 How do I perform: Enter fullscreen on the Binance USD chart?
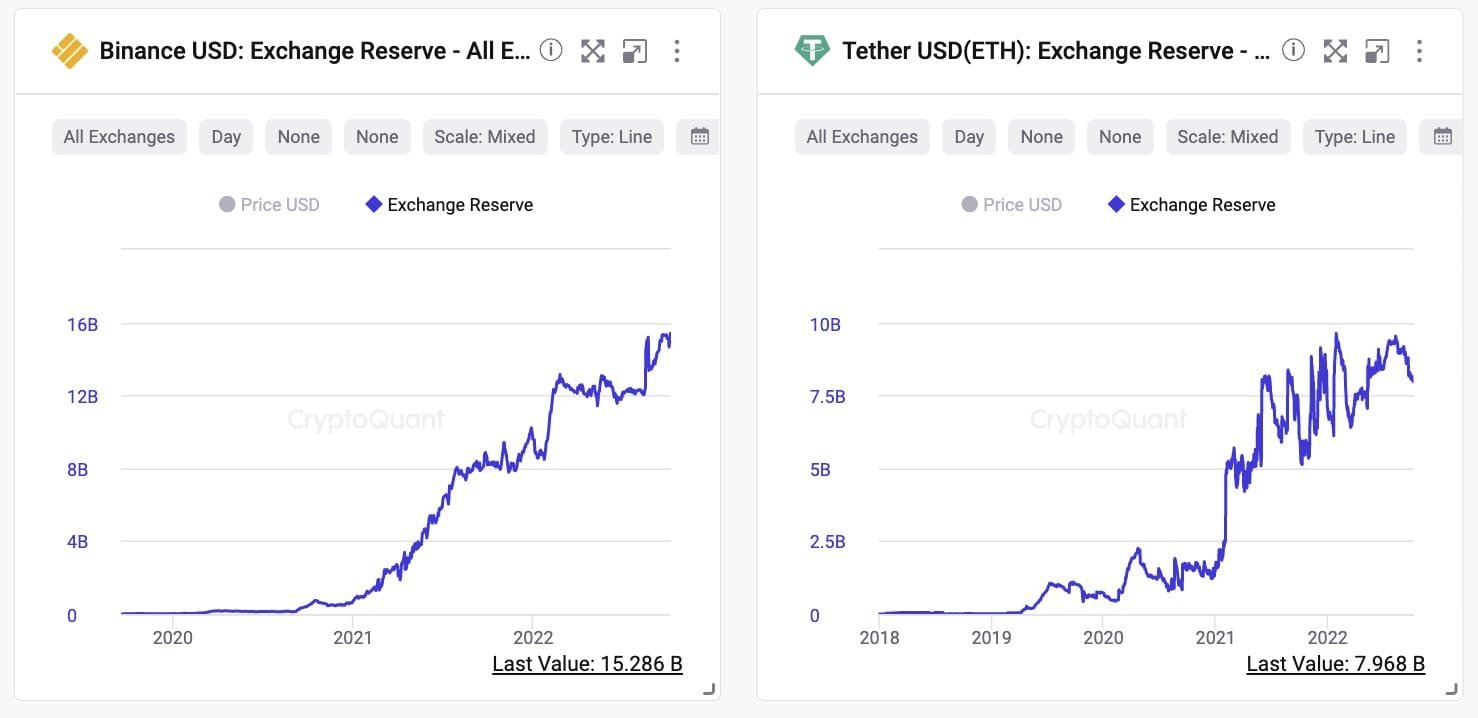[x=593, y=50]
